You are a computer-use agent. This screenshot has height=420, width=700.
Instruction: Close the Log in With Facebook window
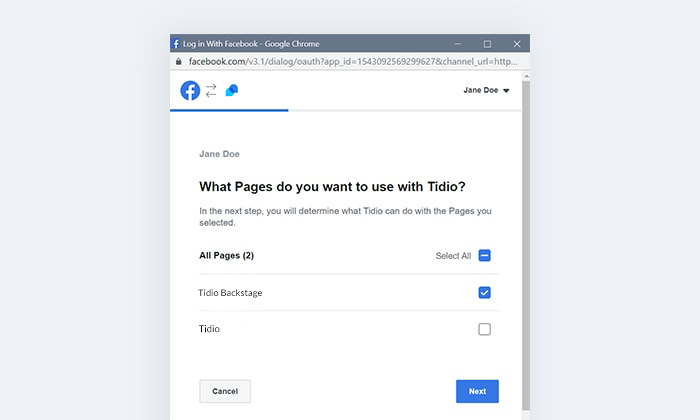pos(517,44)
